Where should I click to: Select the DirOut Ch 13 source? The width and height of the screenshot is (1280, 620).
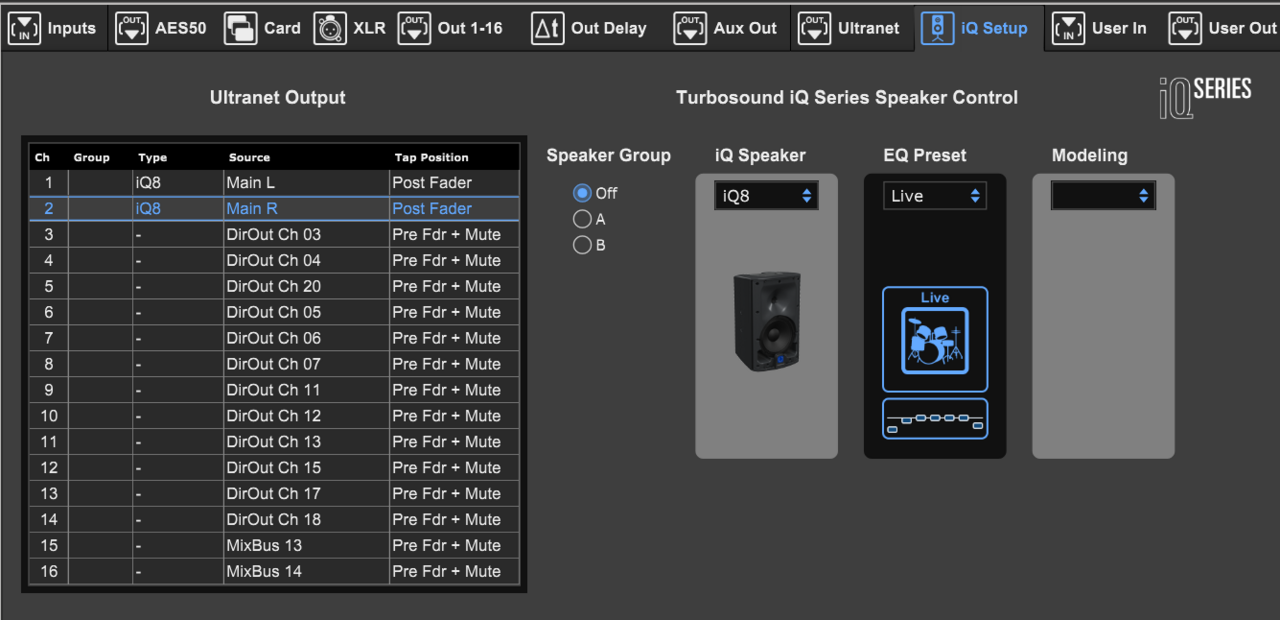click(x=306, y=442)
